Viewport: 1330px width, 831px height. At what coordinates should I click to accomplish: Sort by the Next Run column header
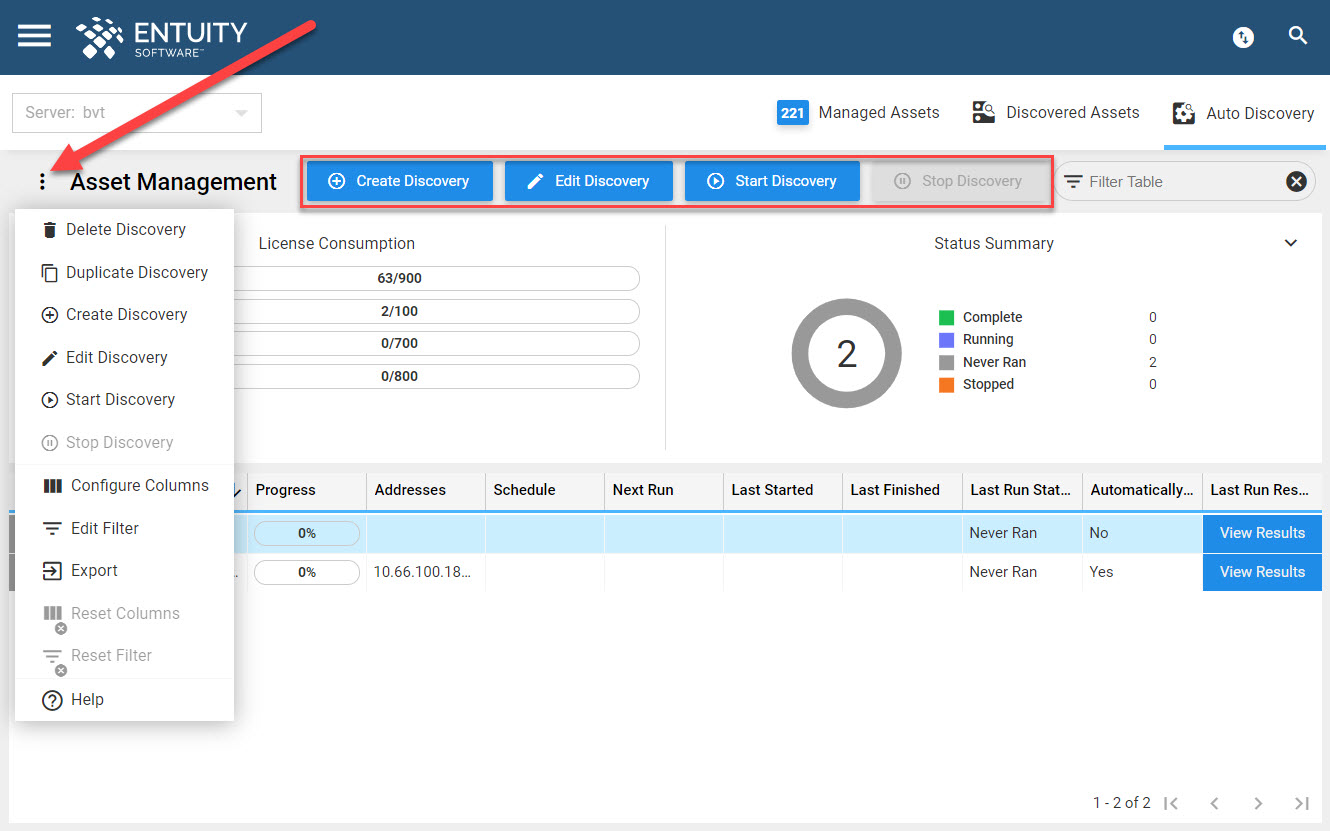coord(663,490)
